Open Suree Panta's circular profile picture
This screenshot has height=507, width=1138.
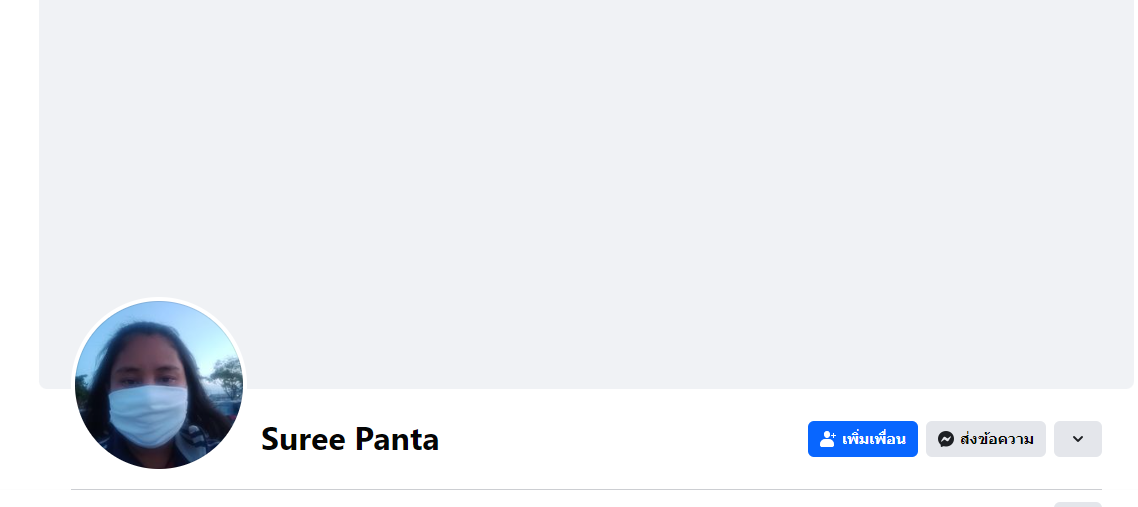click(159, 385)
